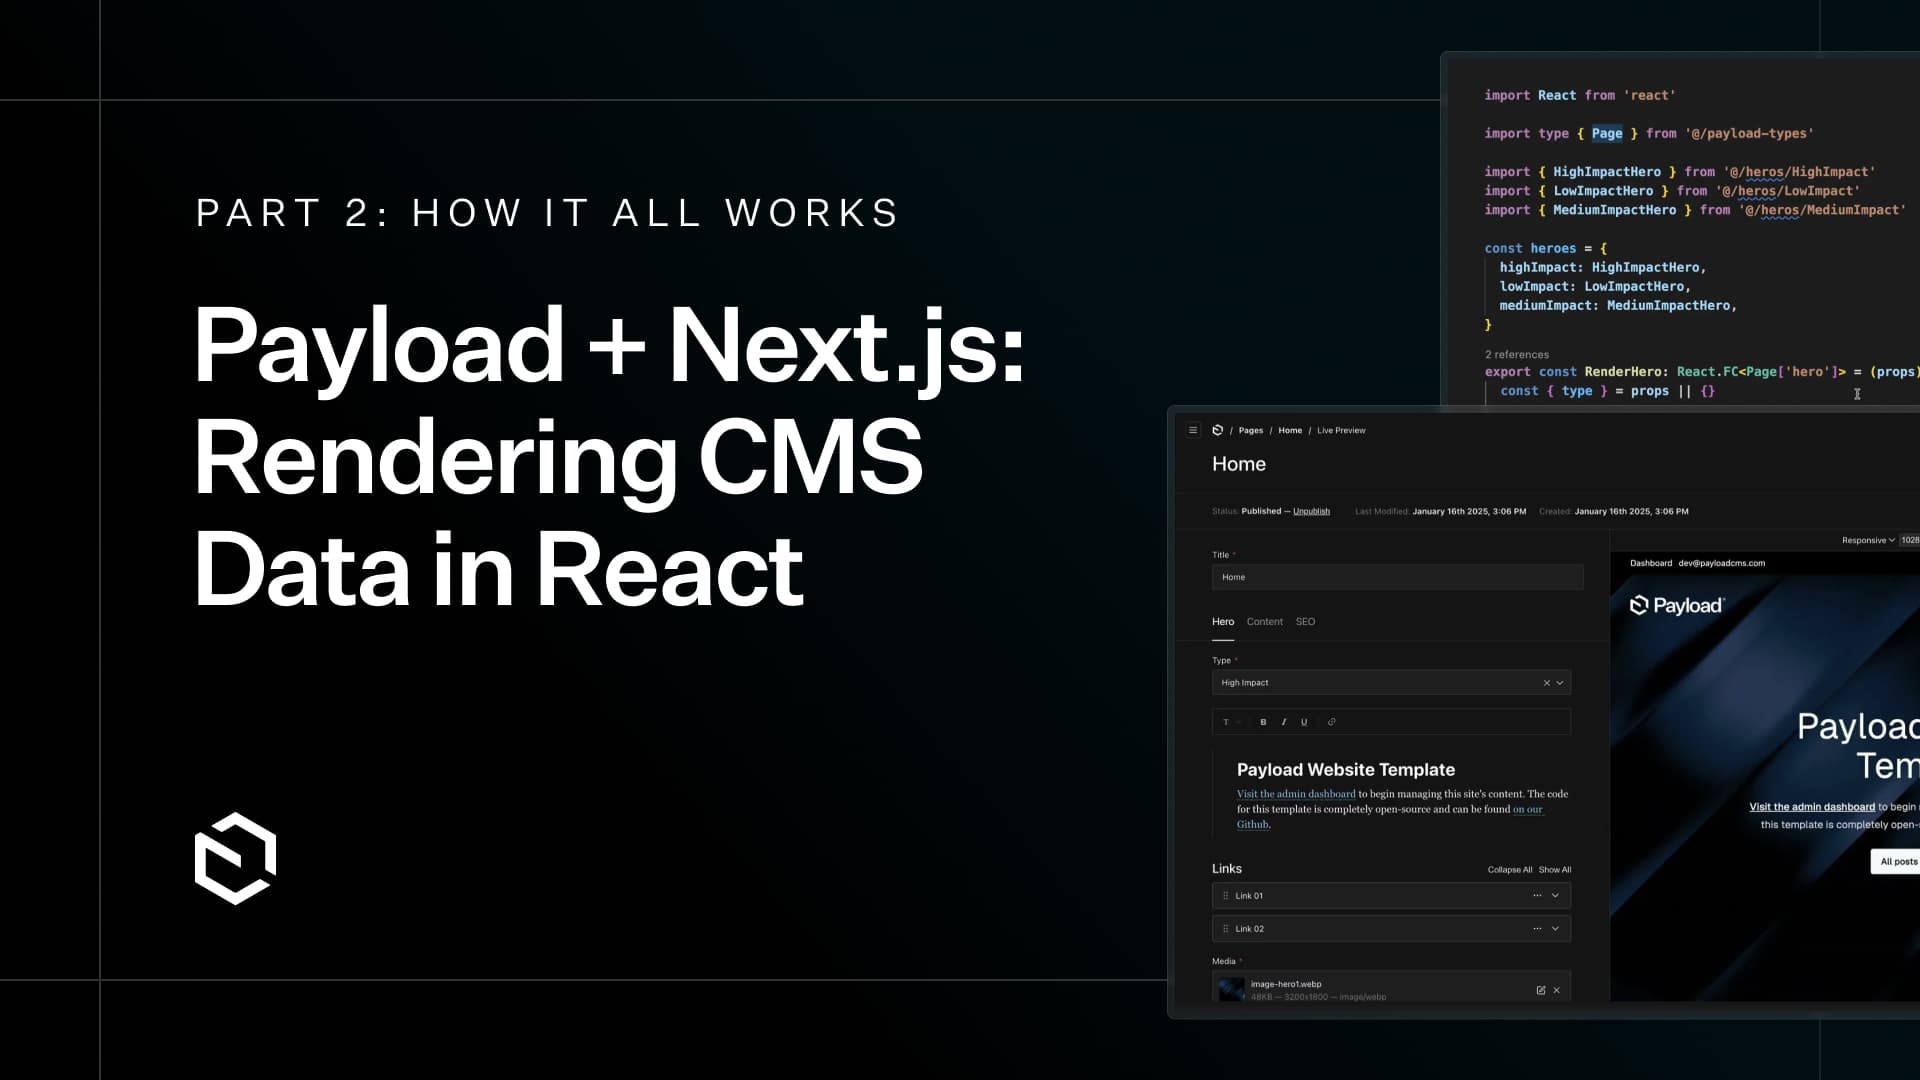Clear the High Impact type selection
The height and width of the screenshot is (1080, 1920).
tap(1546, 683)
